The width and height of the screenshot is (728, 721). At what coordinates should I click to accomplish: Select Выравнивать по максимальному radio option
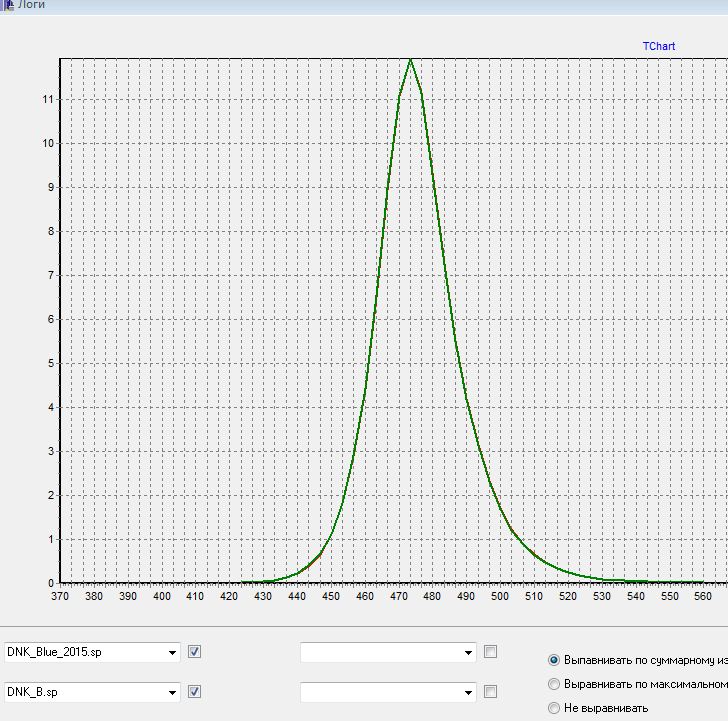coord(554,684)
